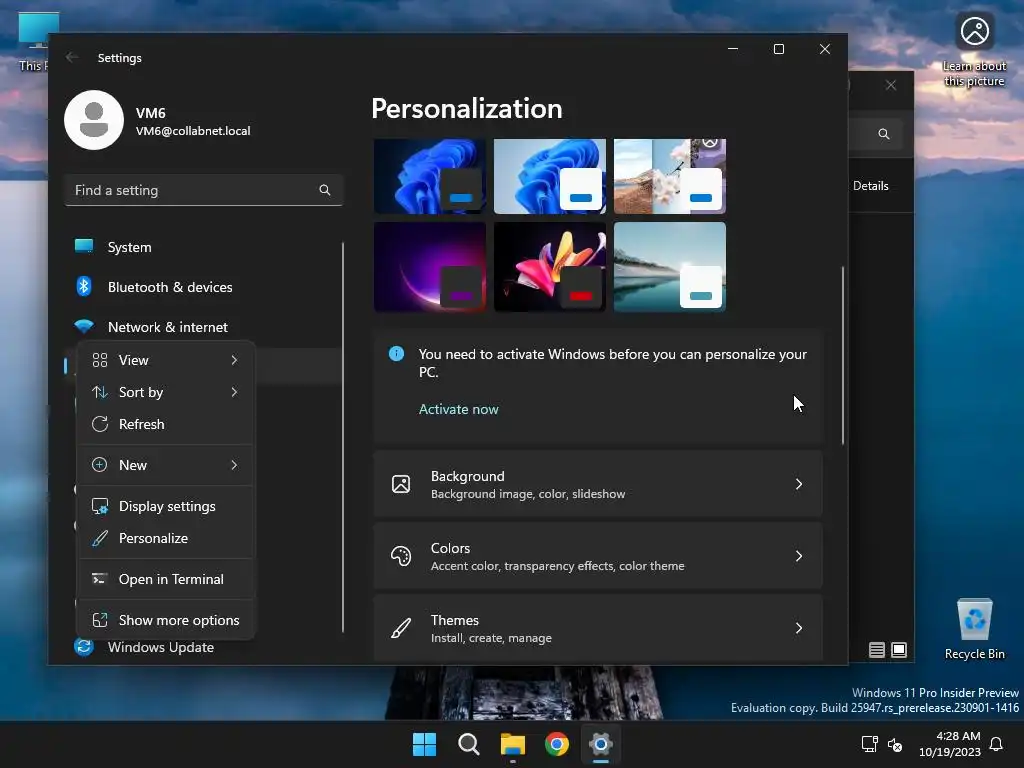Launch Google Chrome from the taskbar
Screen dimensions: 1024x768
pyautogui.click(x=556, y=744)
